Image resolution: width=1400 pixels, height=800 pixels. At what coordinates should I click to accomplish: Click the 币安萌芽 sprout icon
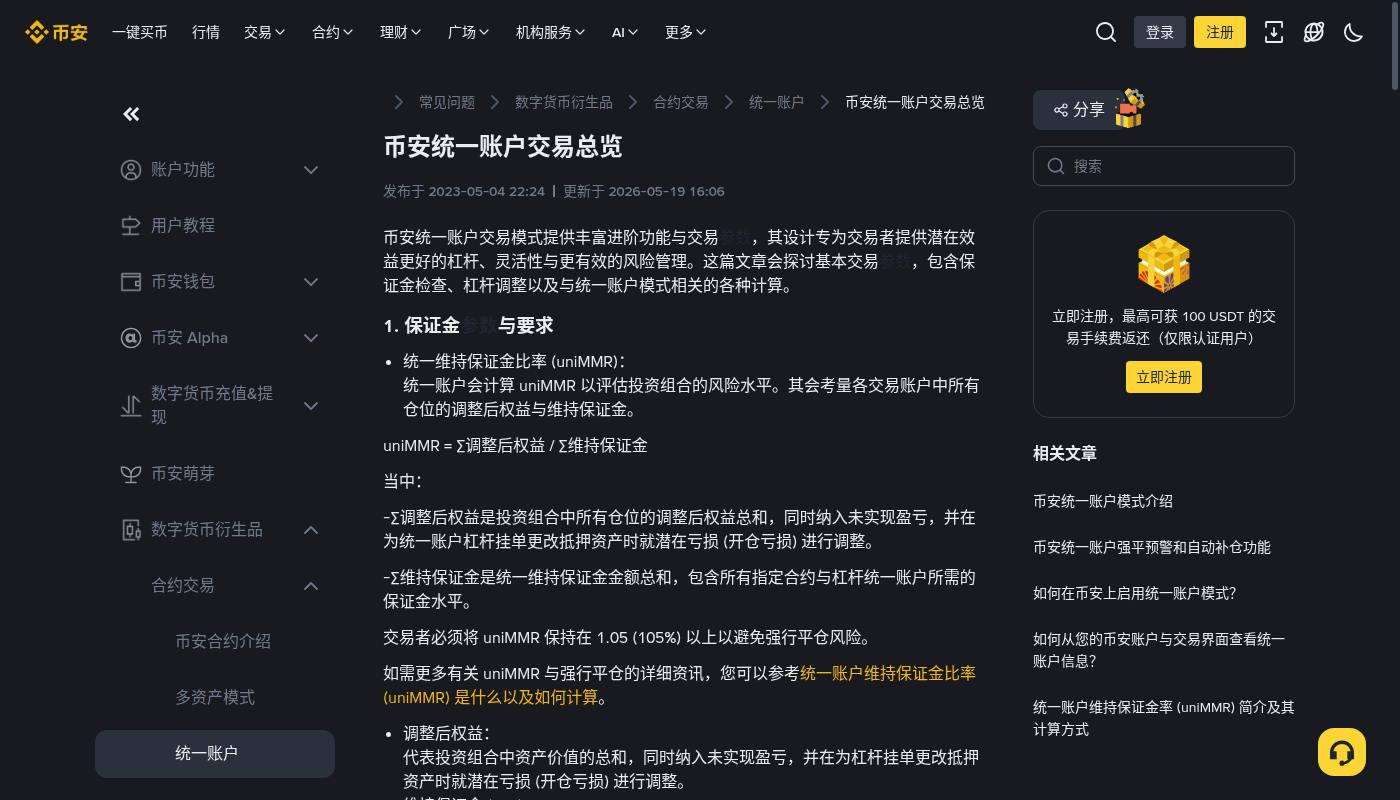pos(131,474)
